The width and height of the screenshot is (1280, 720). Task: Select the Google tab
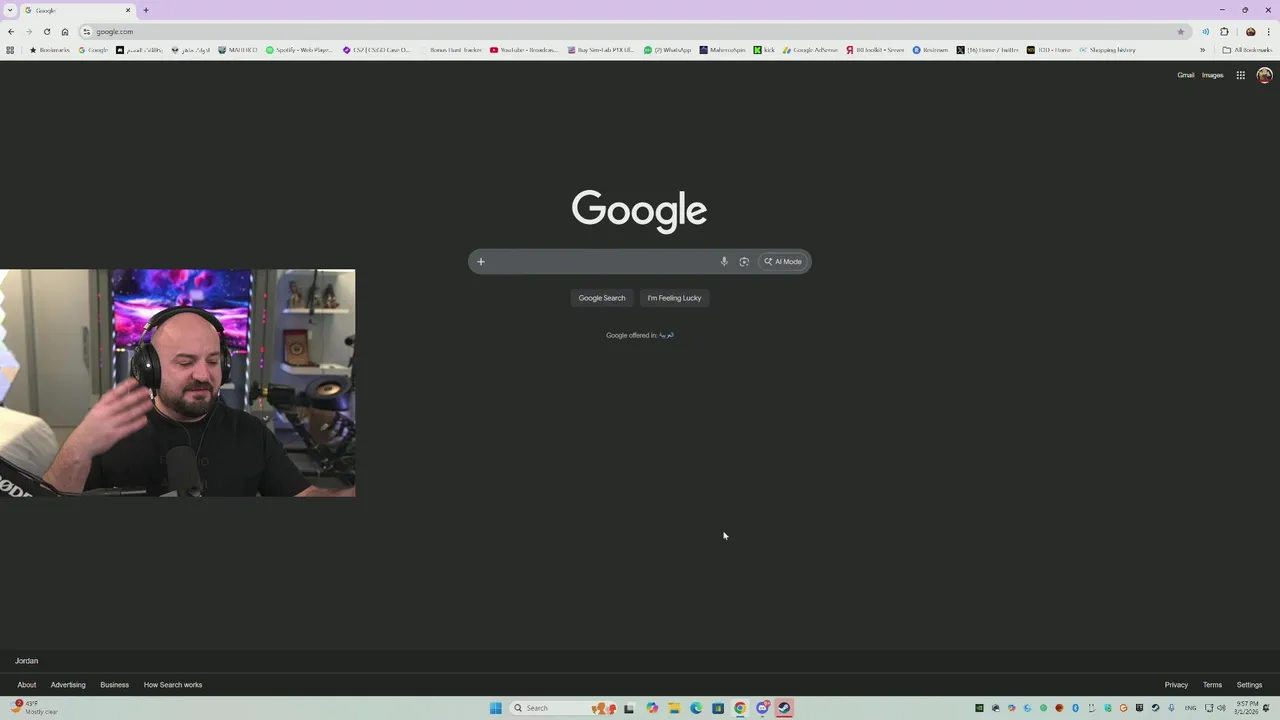(78, 10)
